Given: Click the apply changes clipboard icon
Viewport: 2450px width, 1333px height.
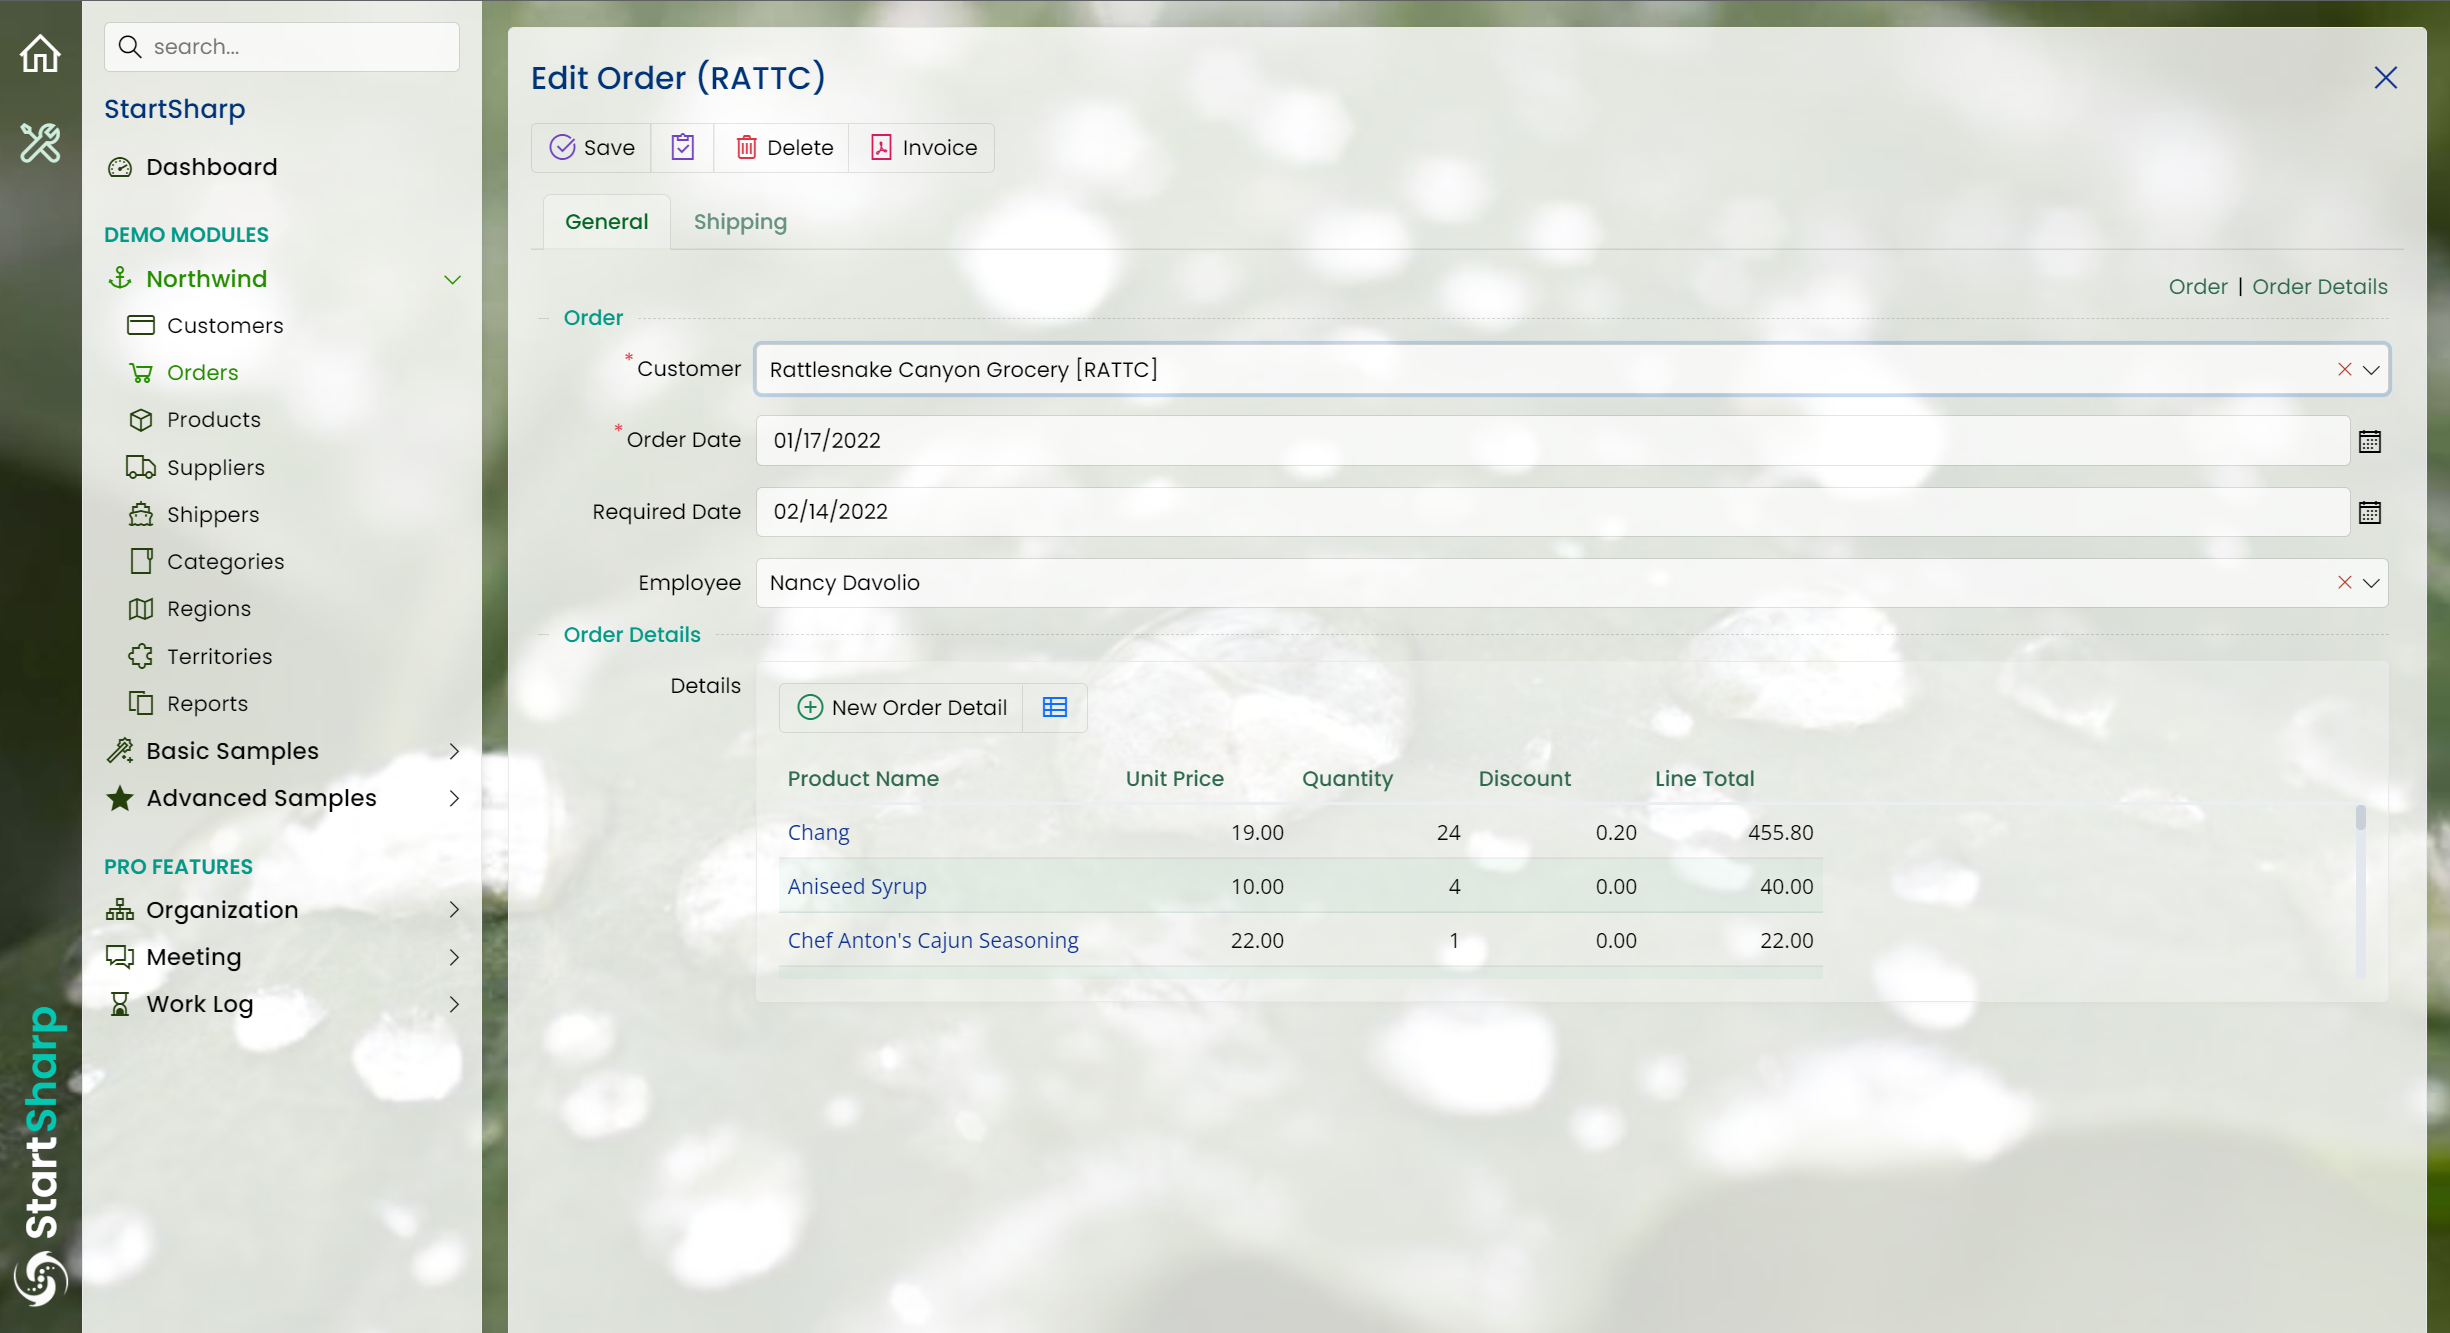Looking at the screenshot, I should pos(682,147).
